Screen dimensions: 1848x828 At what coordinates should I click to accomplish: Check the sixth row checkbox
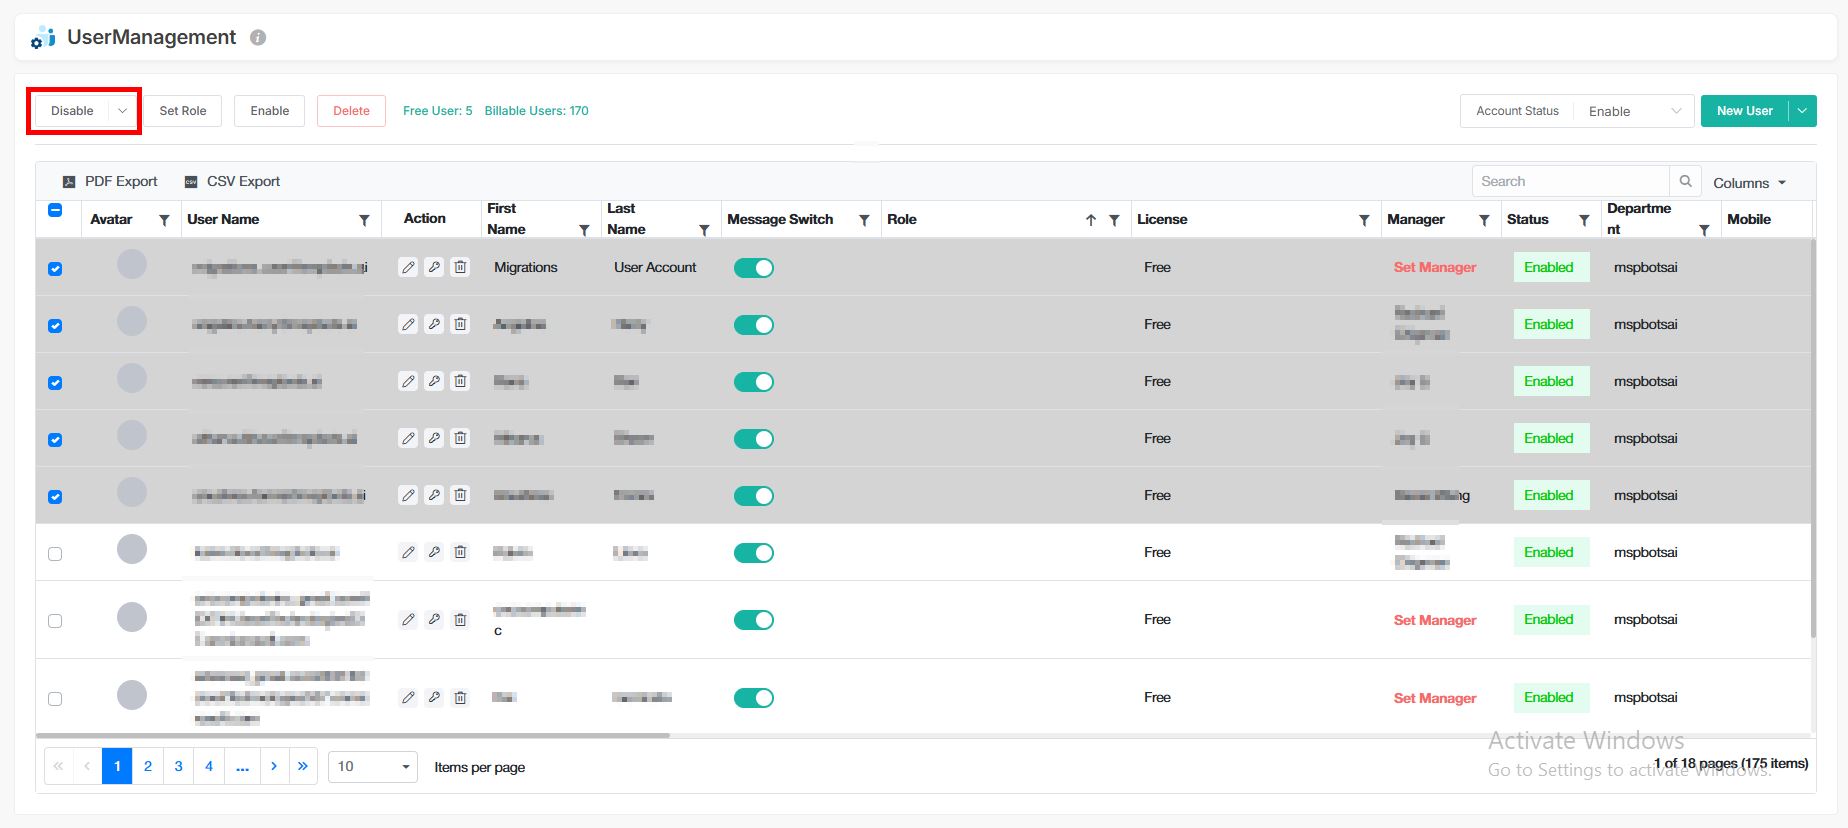coord(55,554)
